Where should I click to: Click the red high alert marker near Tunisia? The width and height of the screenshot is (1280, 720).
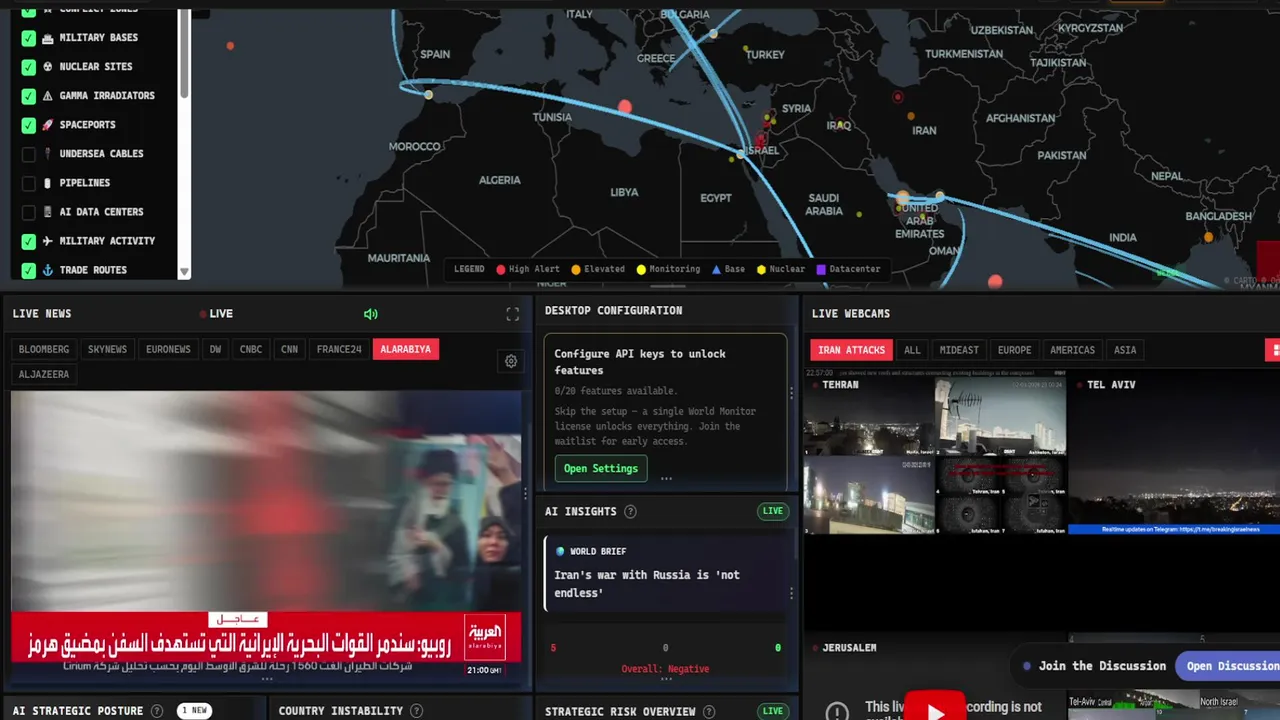click(625, 106)
